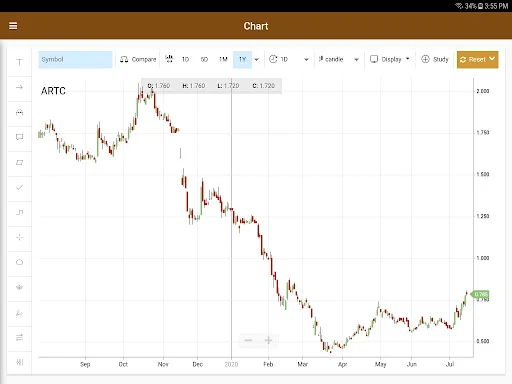Viewport: 512px width, 384px height.
Task: Click the chart range icon before 1D
Action: [169, 59]
